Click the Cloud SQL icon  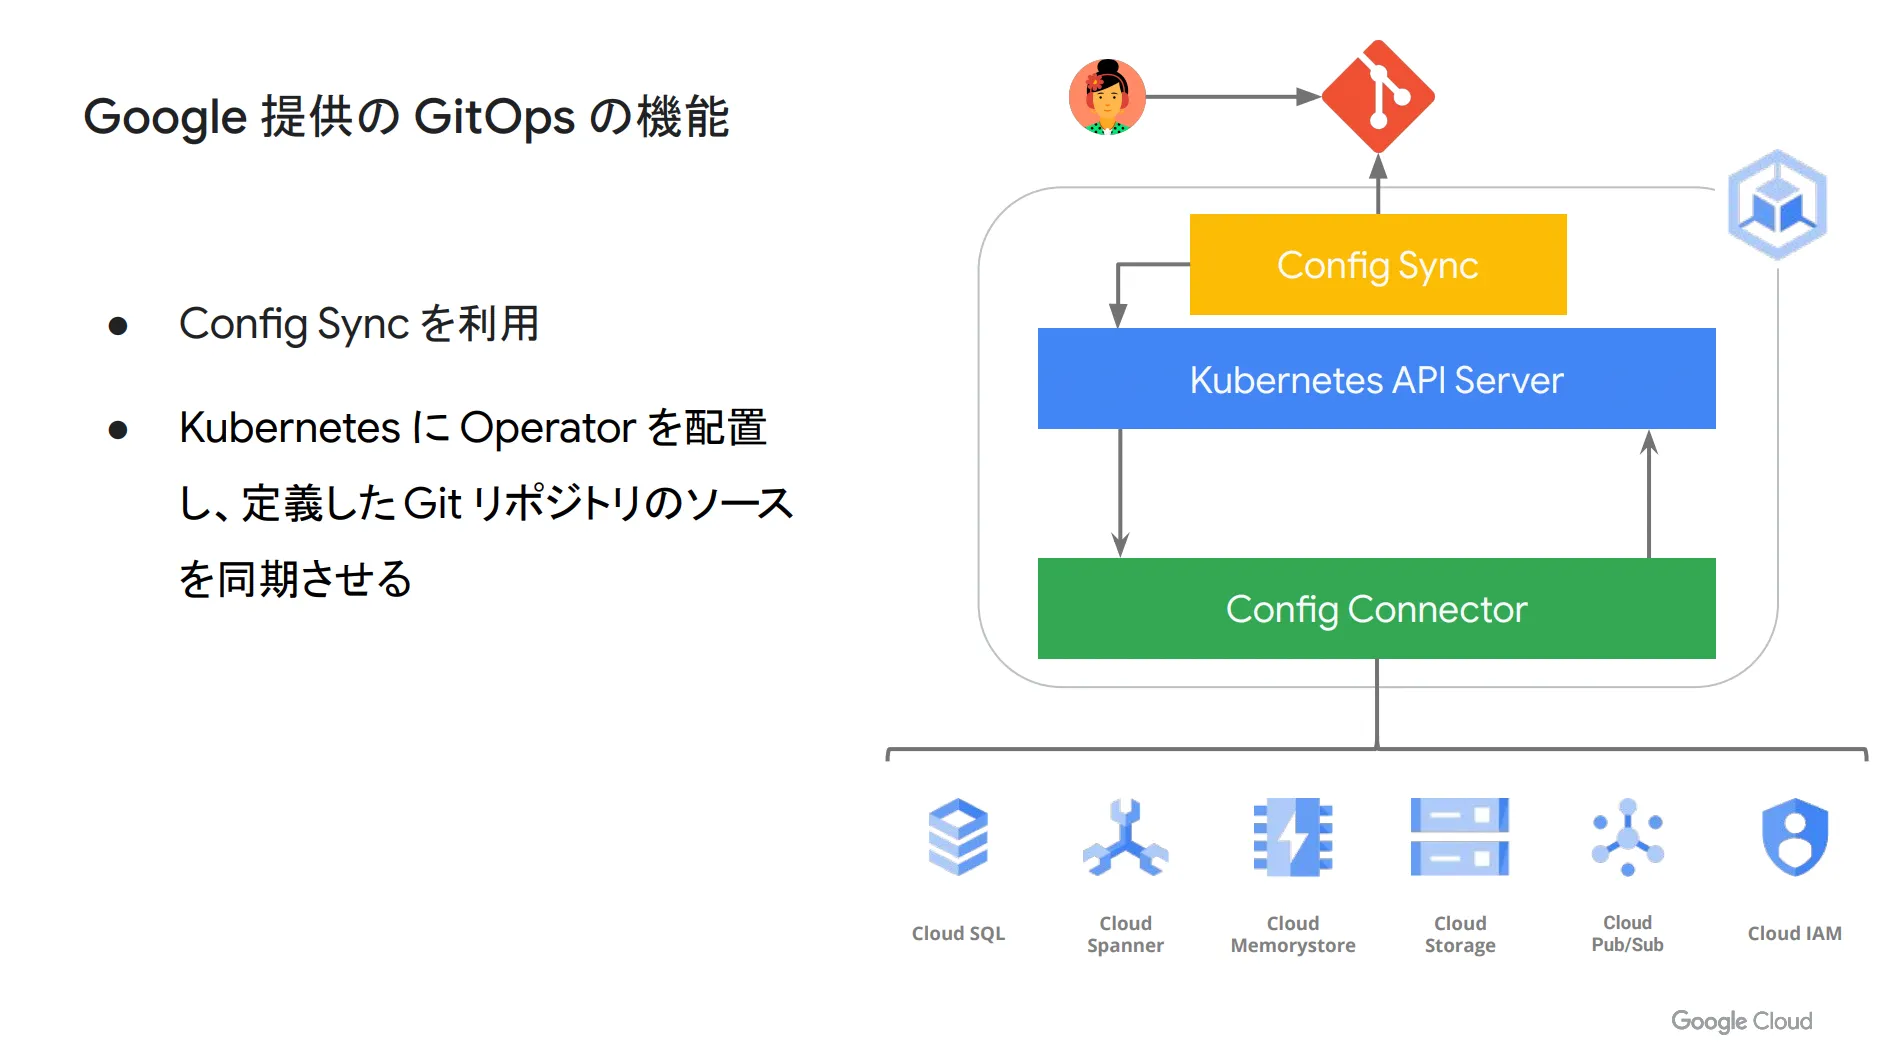[958, 837]
